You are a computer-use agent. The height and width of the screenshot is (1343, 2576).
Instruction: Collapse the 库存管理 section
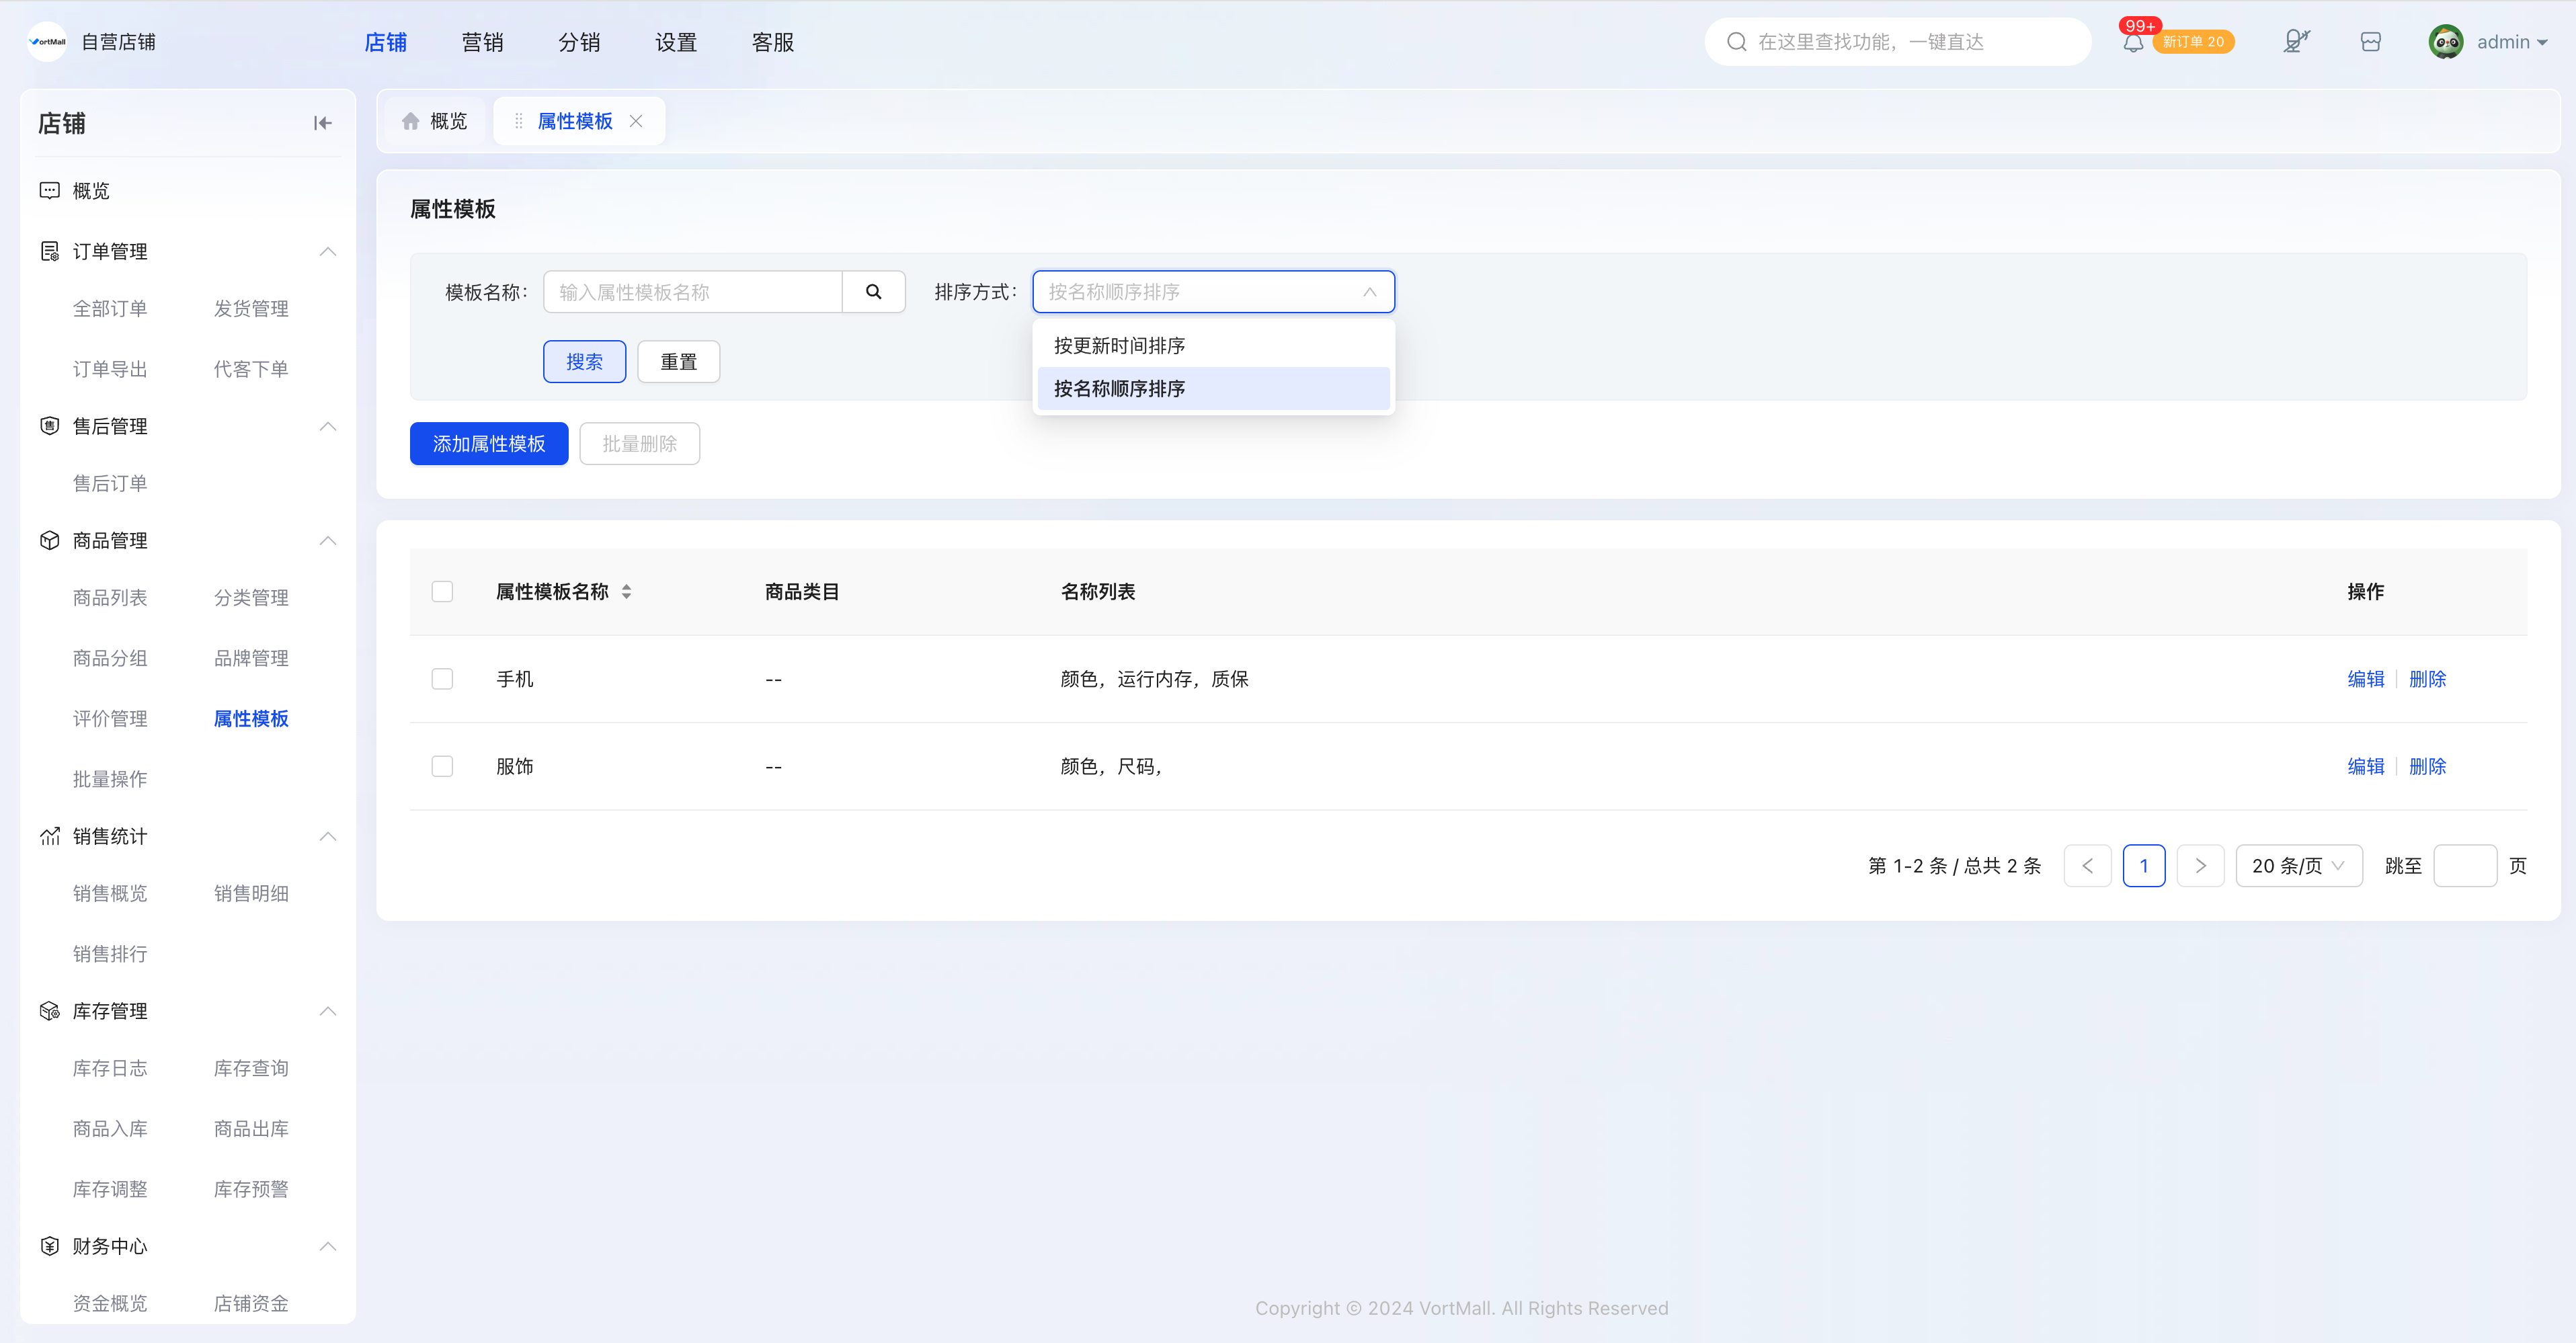coord(327,1011)
